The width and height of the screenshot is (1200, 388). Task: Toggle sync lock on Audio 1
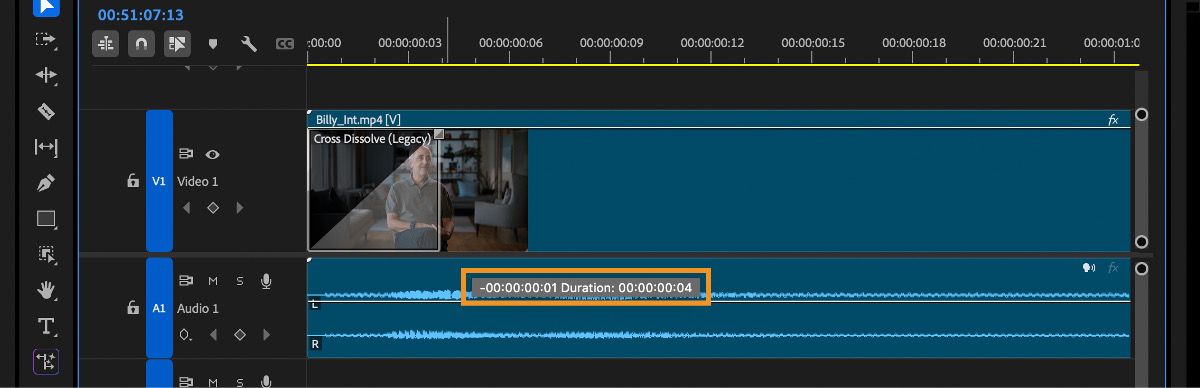point(186,281)
